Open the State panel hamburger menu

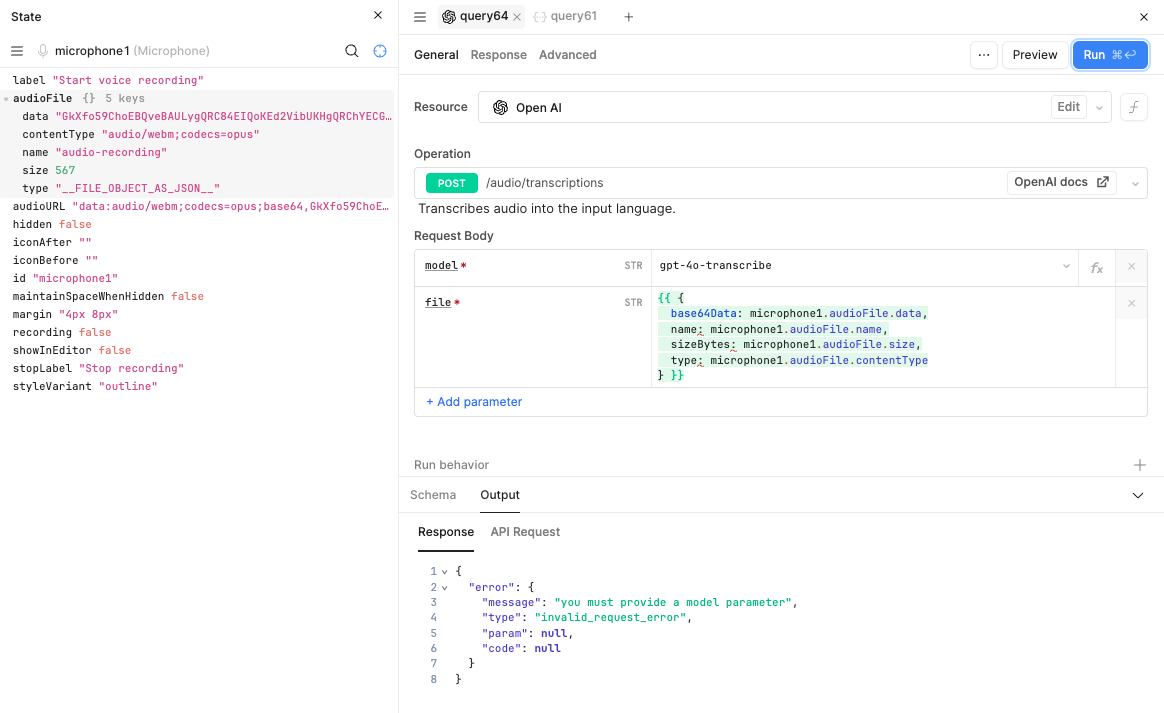point(17,51)
